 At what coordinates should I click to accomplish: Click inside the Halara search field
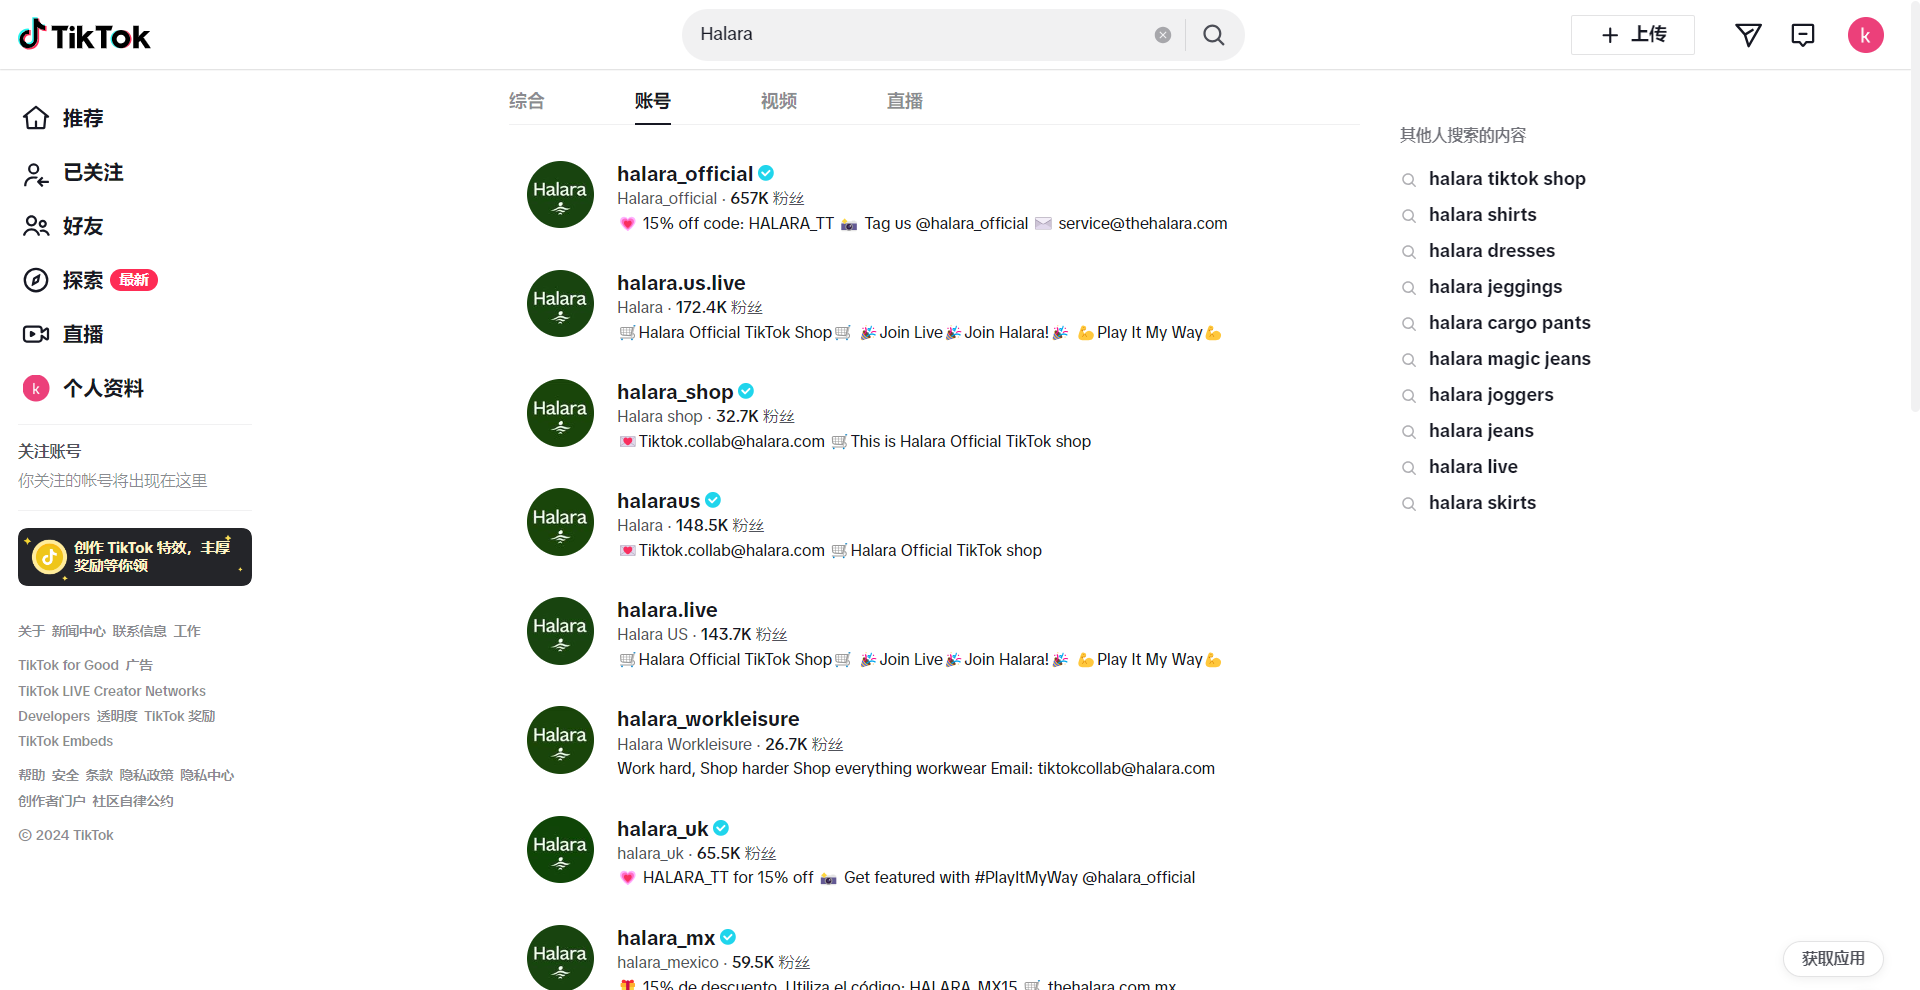click(920, 35)
